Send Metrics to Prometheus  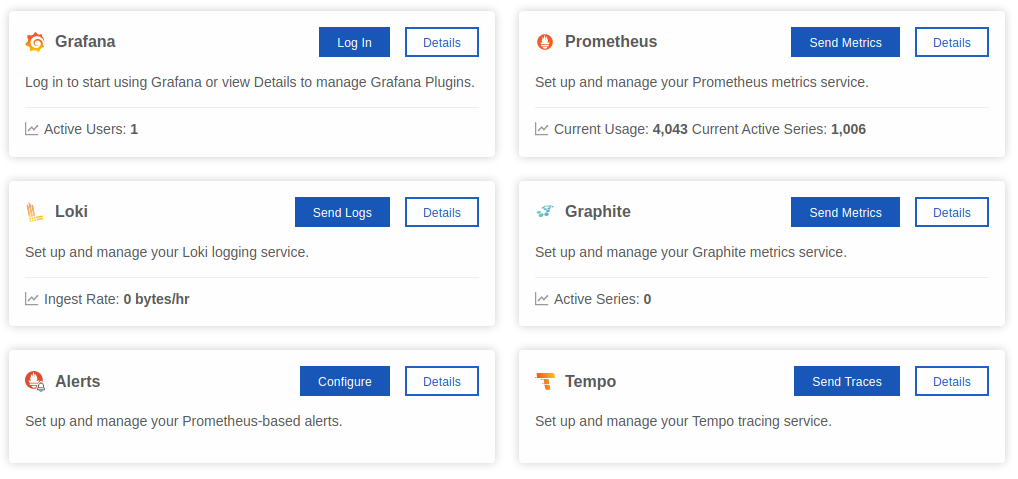point(845,42)
